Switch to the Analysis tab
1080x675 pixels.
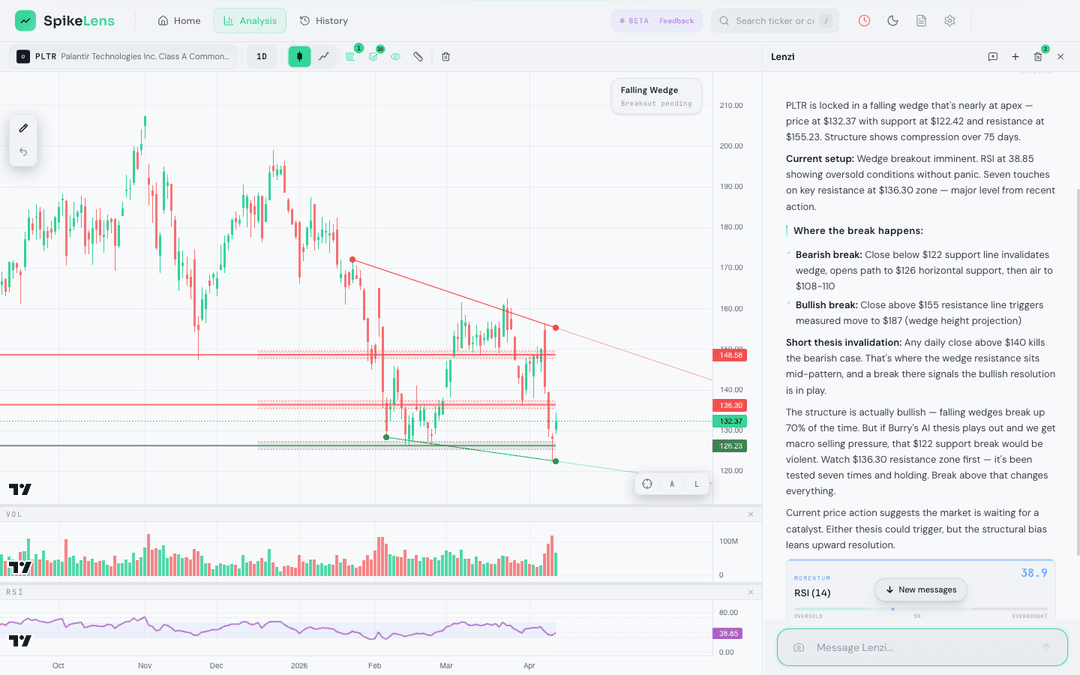(249, 20)
